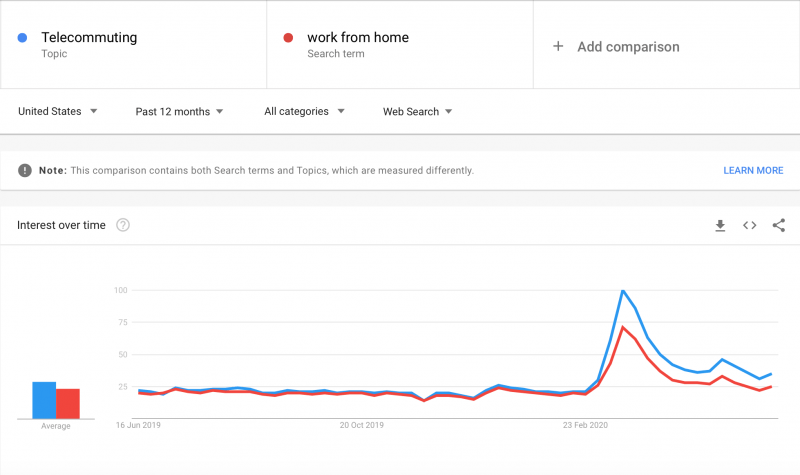Click the red Average bar

[68, 404]
